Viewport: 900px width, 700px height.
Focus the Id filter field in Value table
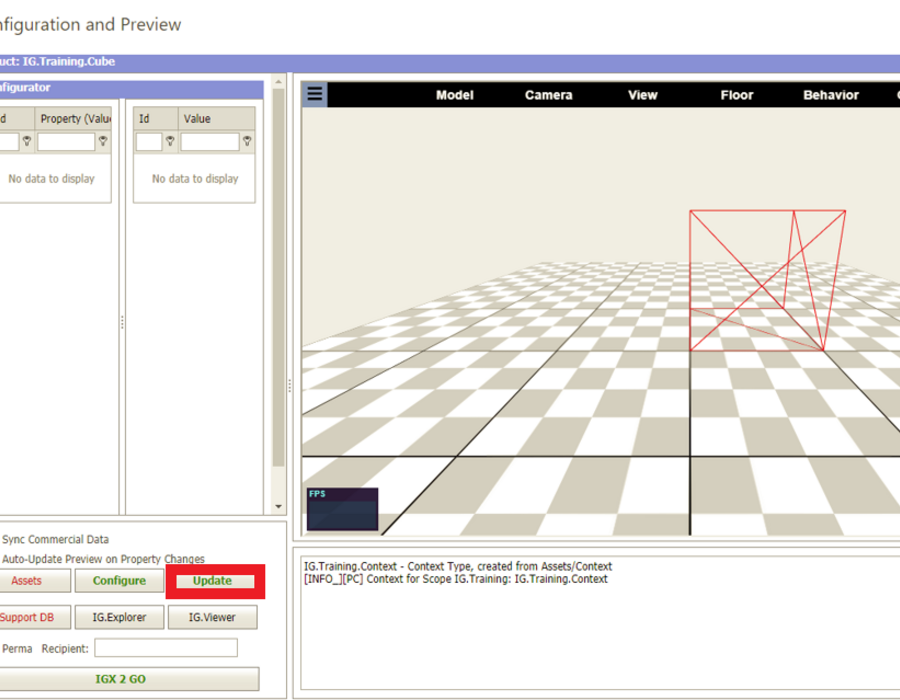click(x=149, y=142)
